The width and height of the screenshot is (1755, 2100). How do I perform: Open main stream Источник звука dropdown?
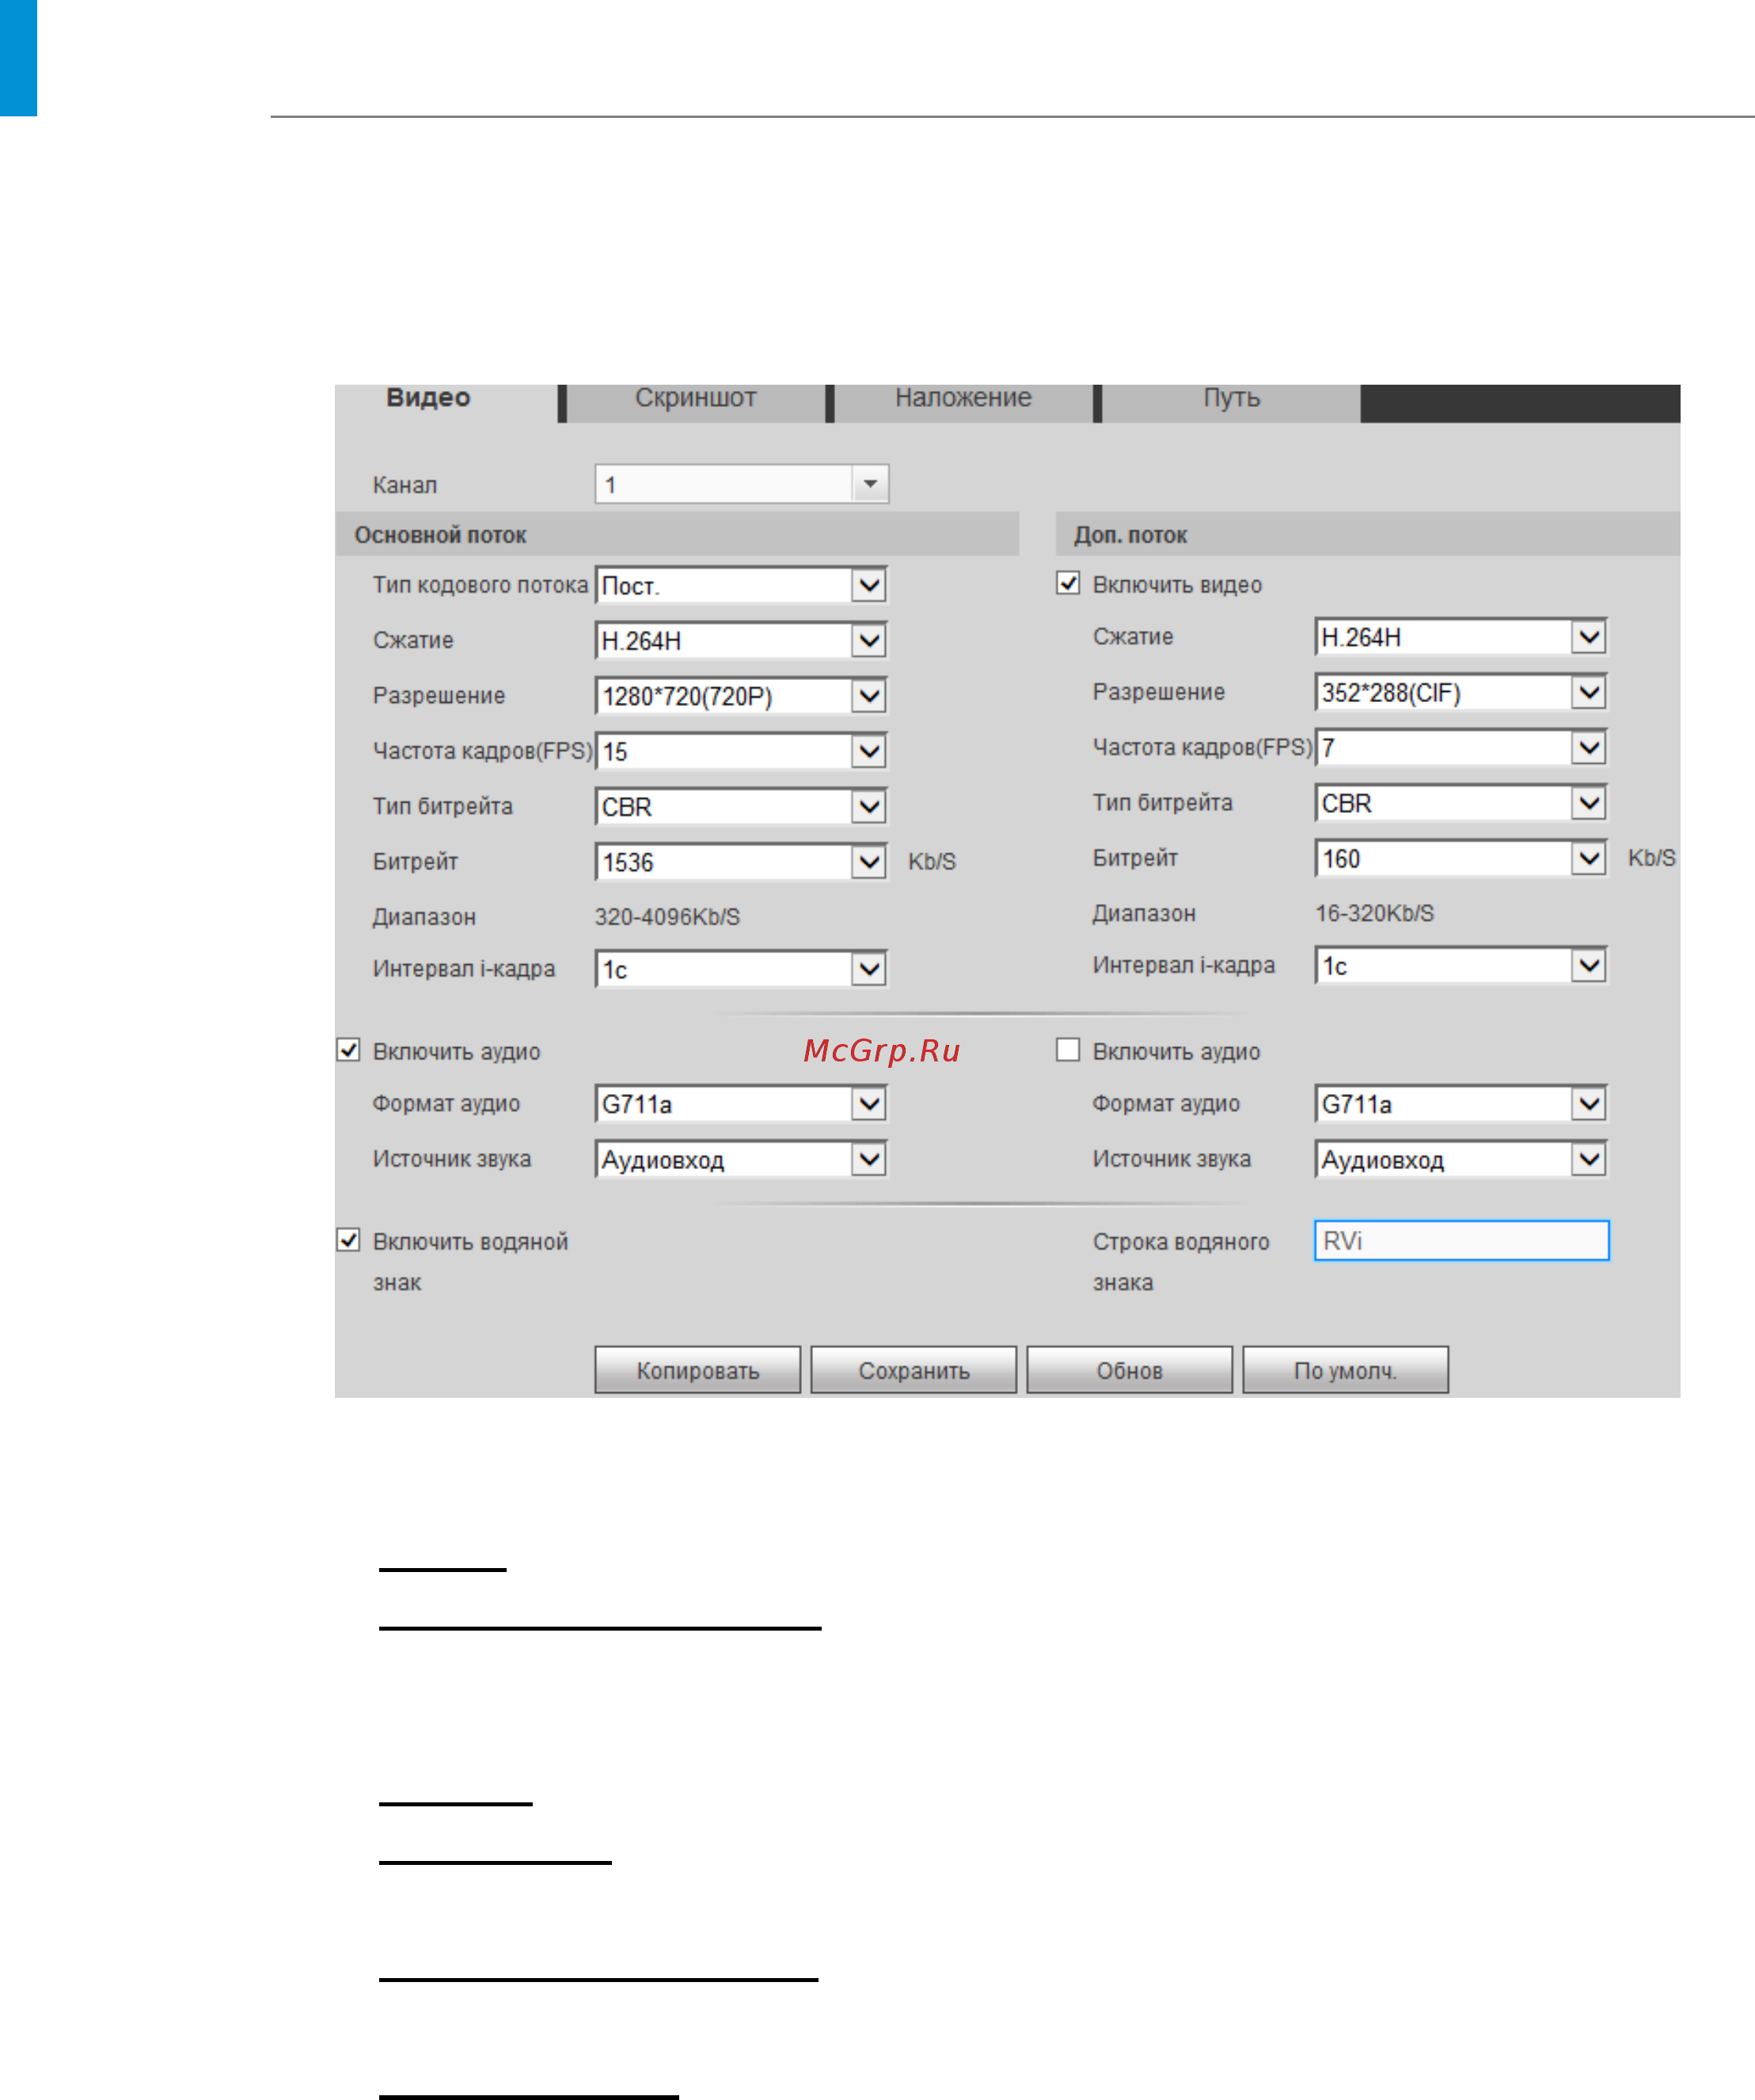pos(741,1159)
